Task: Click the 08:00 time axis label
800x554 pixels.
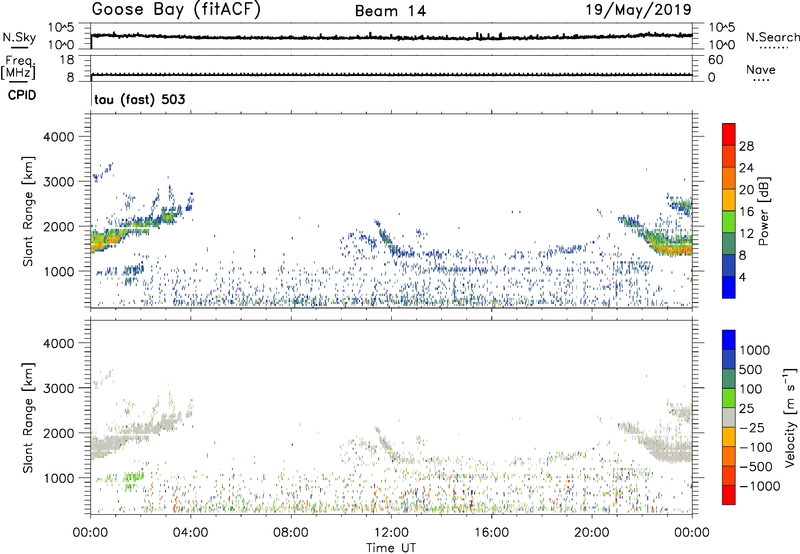Action: tap(291, 533)
